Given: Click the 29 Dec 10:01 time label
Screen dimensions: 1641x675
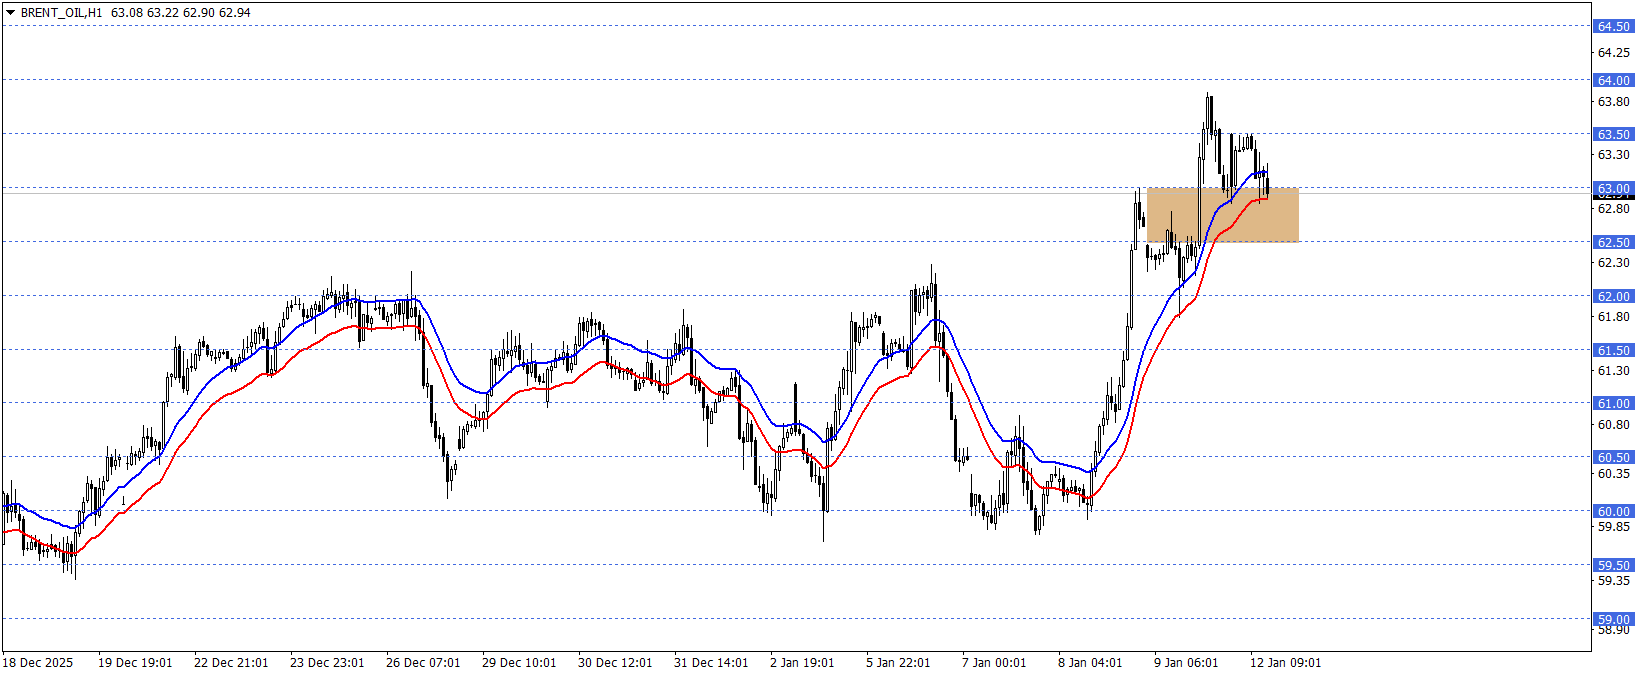Looking at the screenshot, I should pos(519,663).
